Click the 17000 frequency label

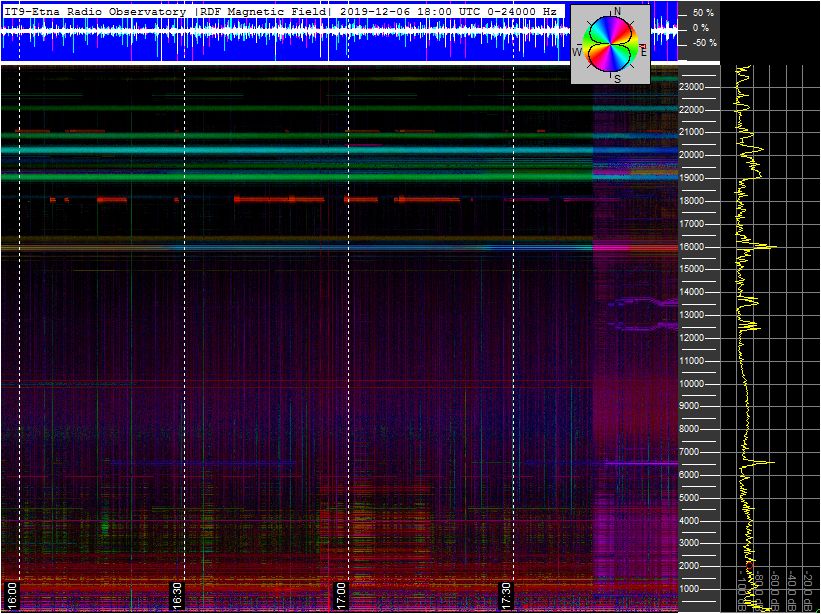click(x=692, y=224)
